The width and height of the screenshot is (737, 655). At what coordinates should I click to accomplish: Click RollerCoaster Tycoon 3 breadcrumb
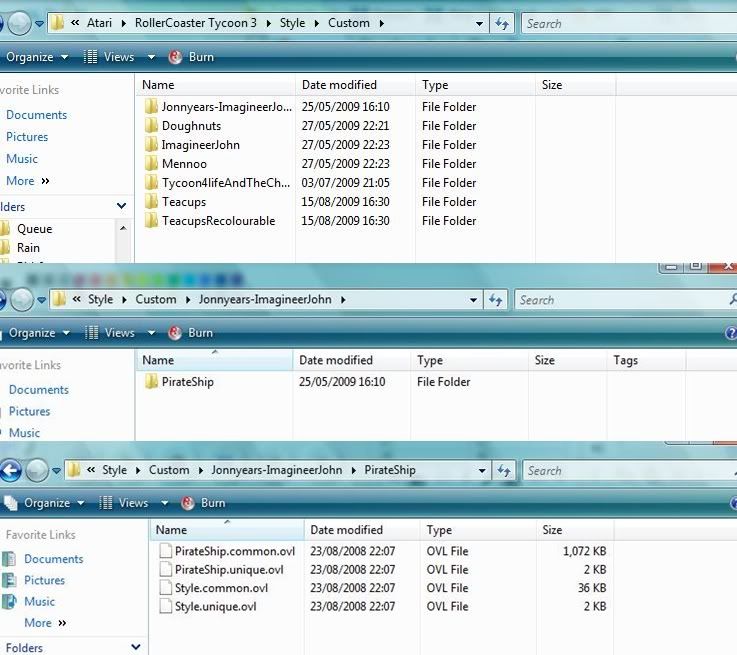196,23
